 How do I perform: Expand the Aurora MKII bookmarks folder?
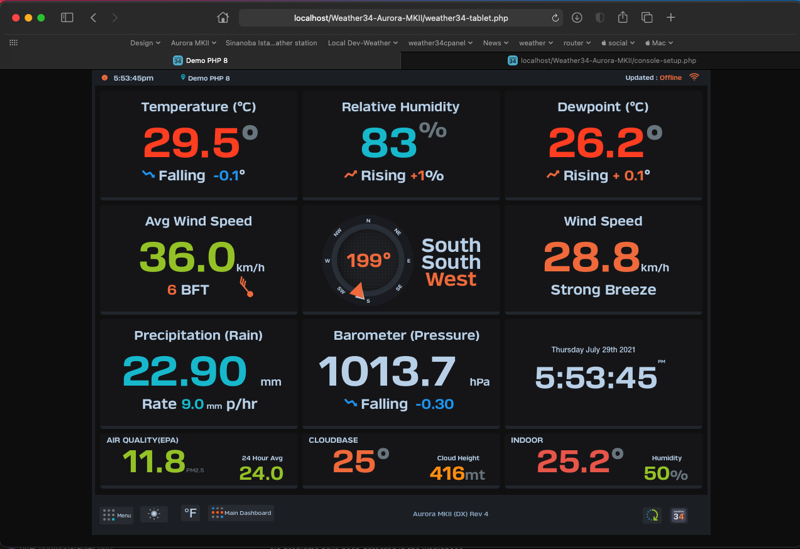click(193, 43)
